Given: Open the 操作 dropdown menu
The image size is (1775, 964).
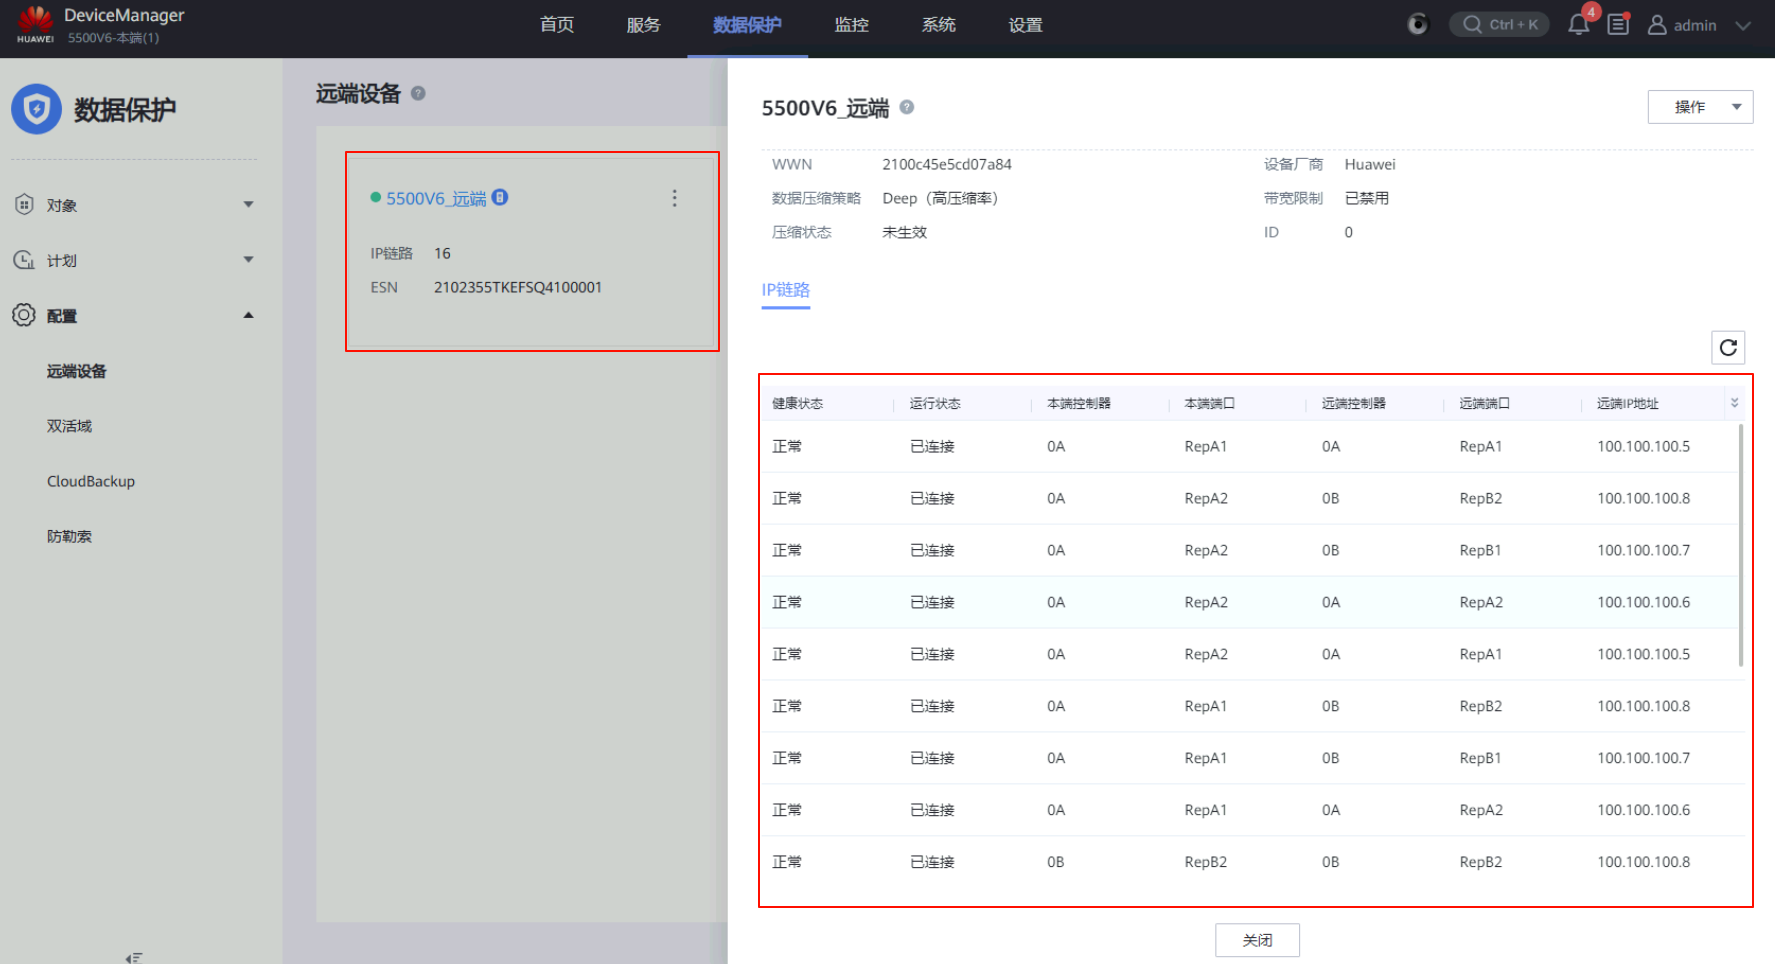Looking at the screenshot, I should 1700,107.
